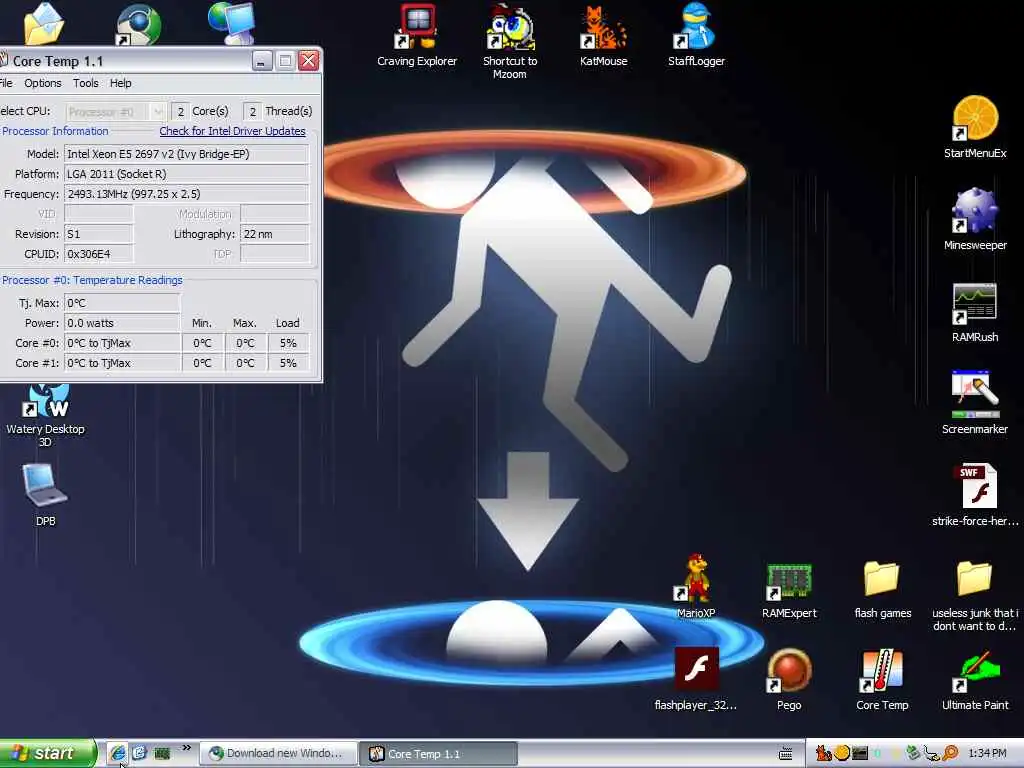Click the Start button

(48, 754)
